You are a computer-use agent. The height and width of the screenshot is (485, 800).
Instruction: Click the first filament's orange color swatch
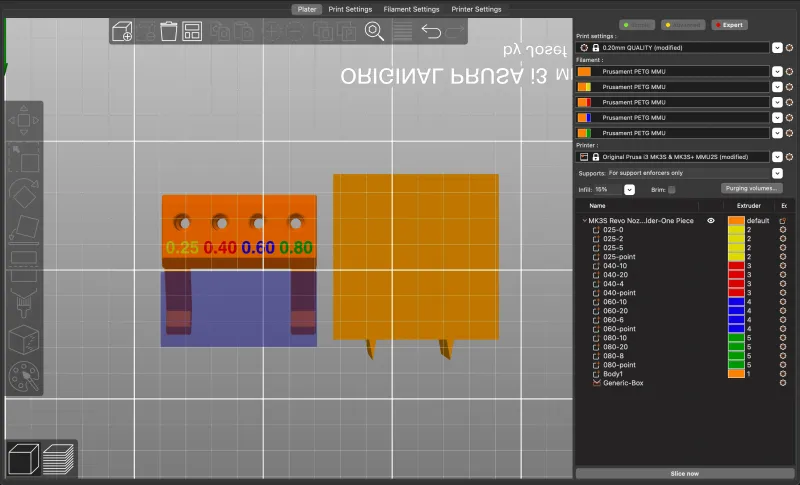coord(584,72)
